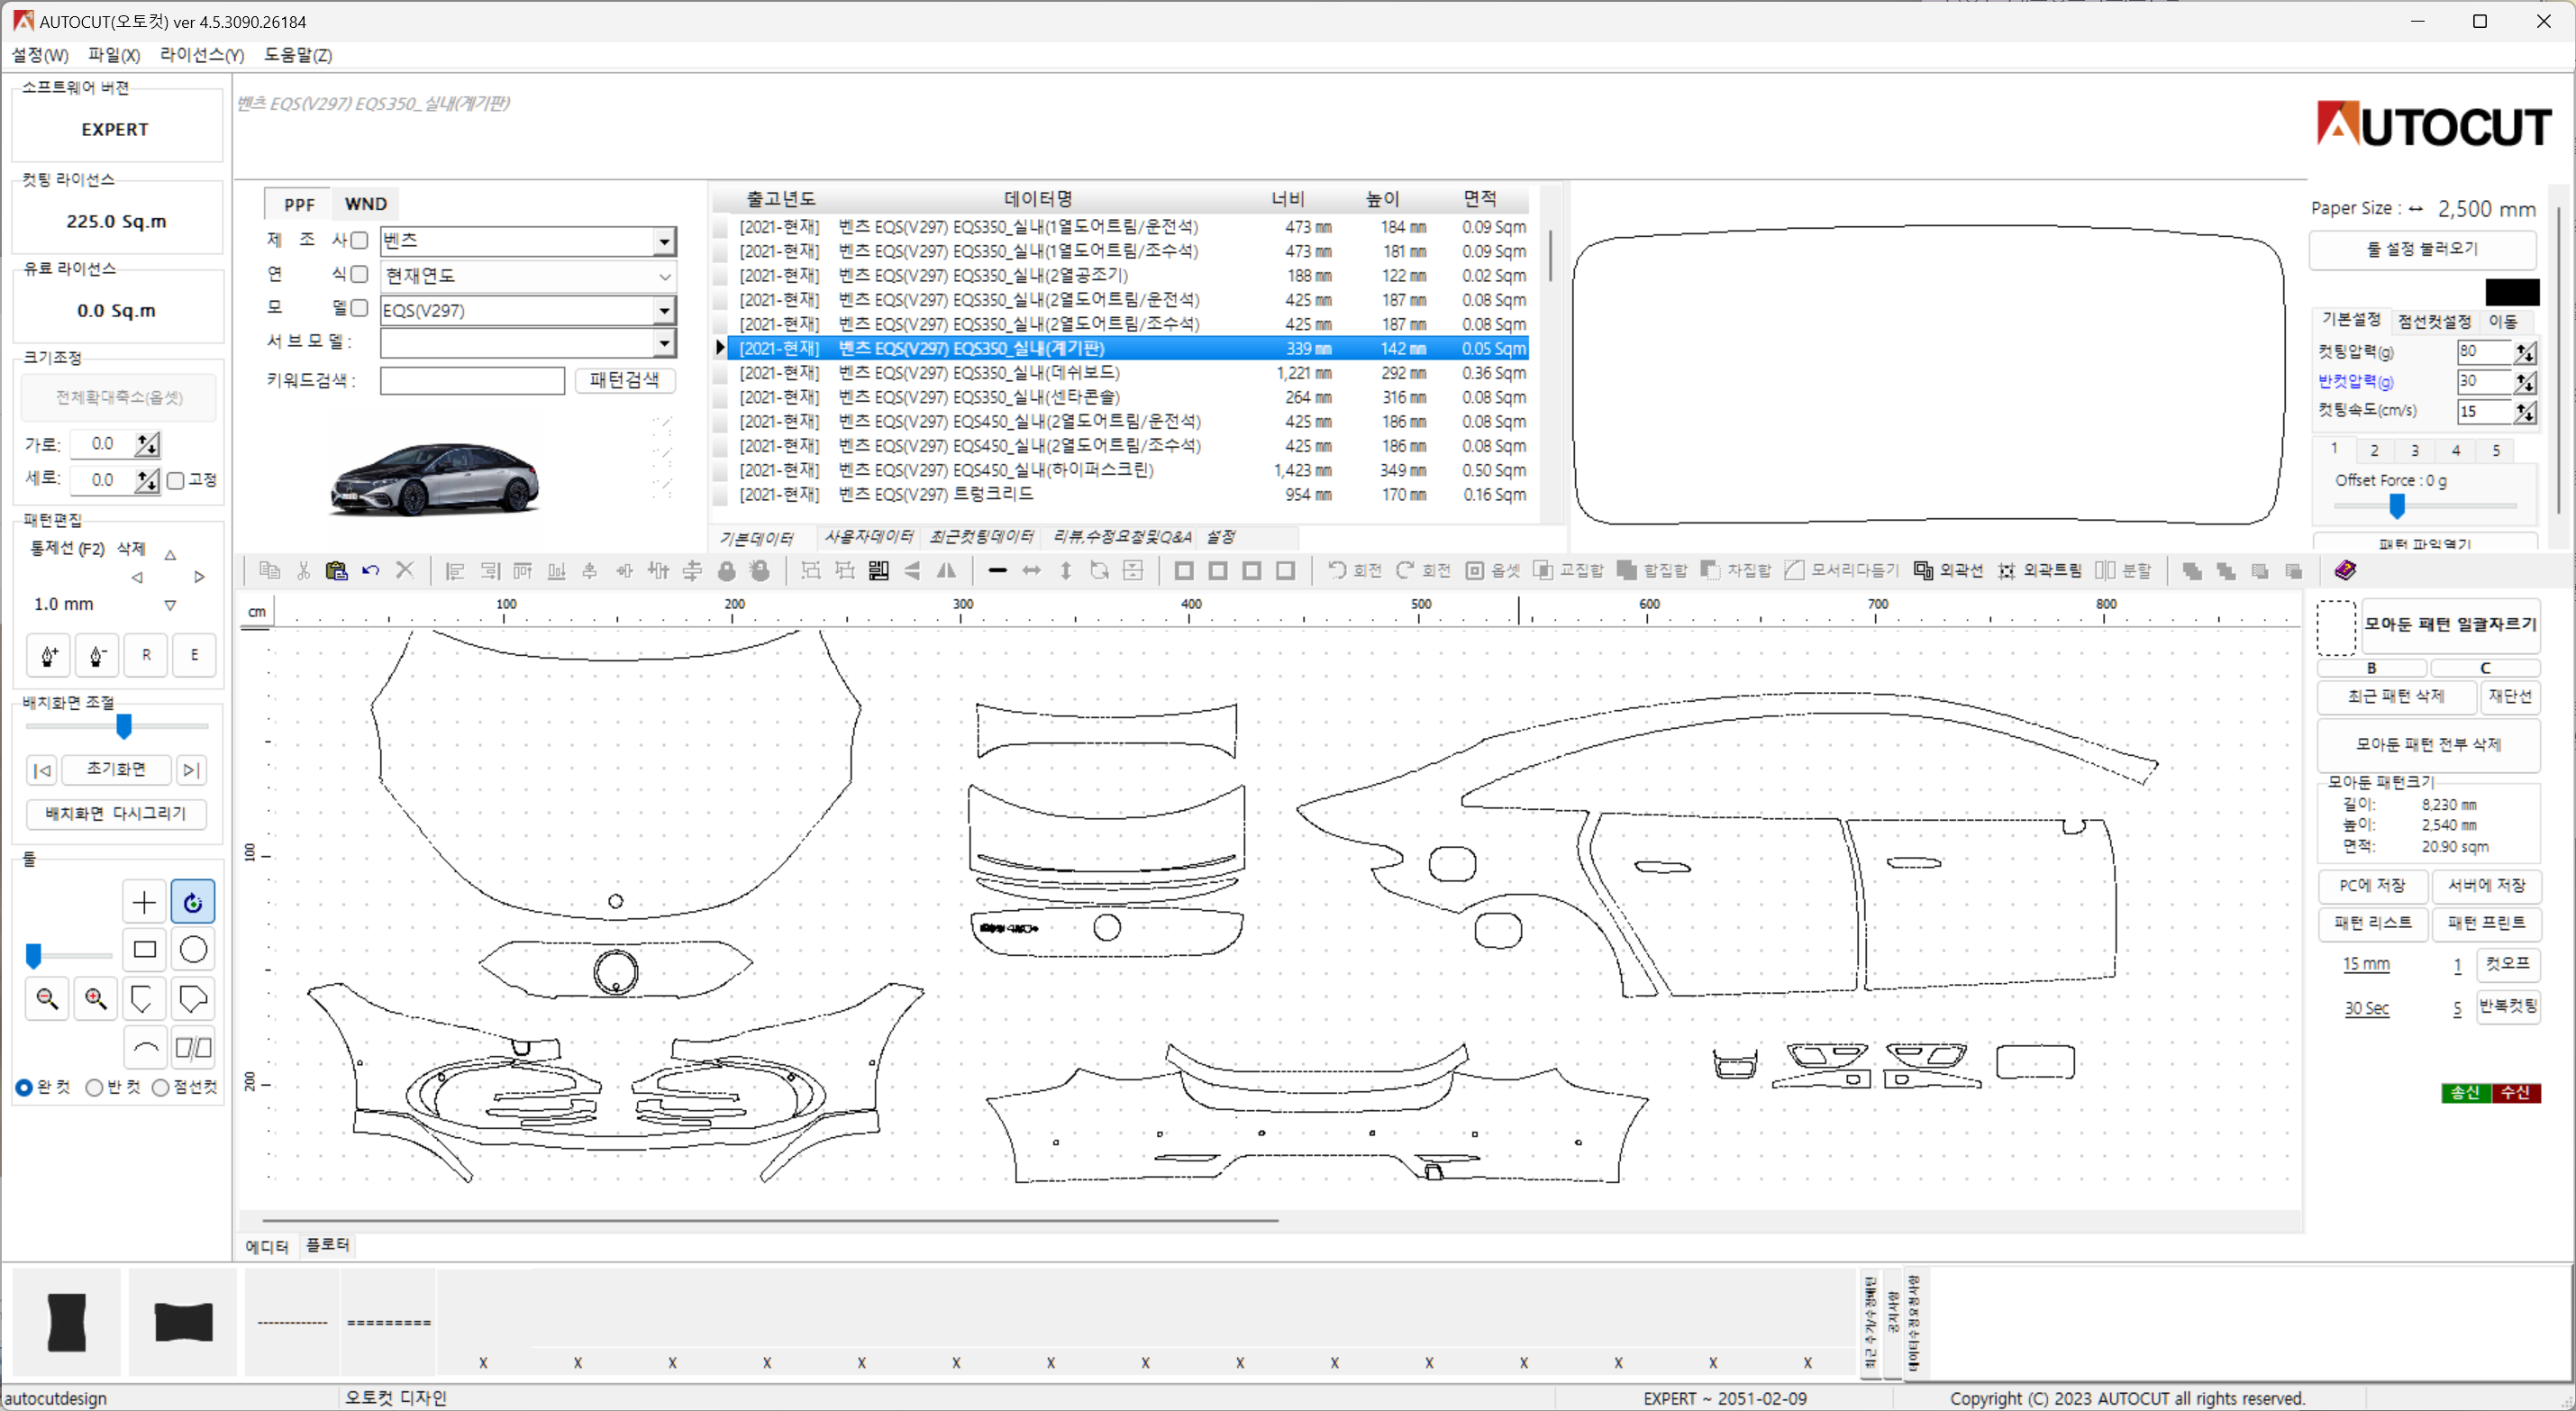Click the 키워드검색 input field
Screen dimensions: 2576x1411
472,380
